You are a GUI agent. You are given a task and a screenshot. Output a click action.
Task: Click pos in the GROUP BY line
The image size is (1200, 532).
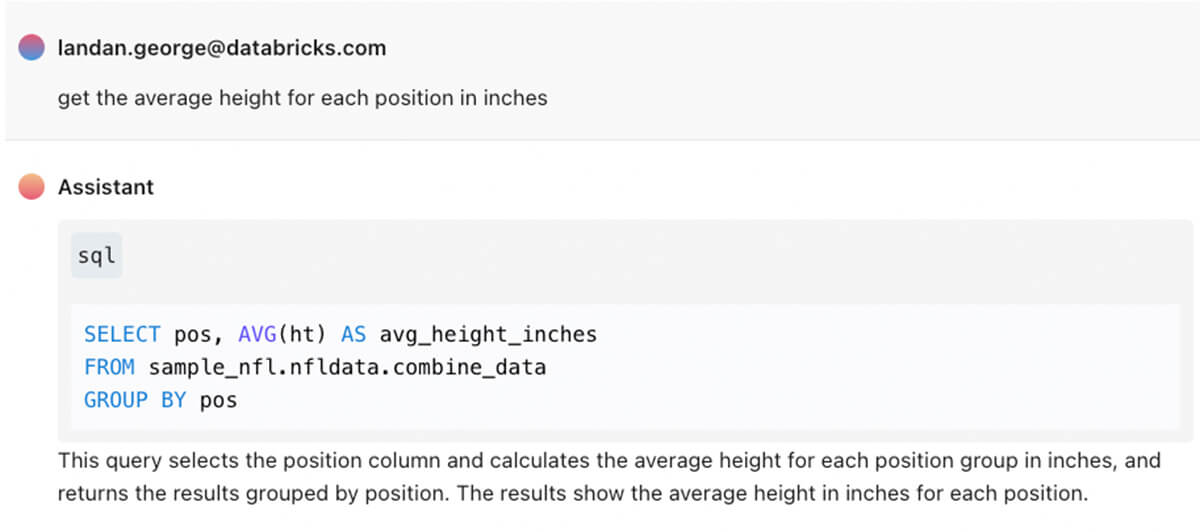pos(219,400)
